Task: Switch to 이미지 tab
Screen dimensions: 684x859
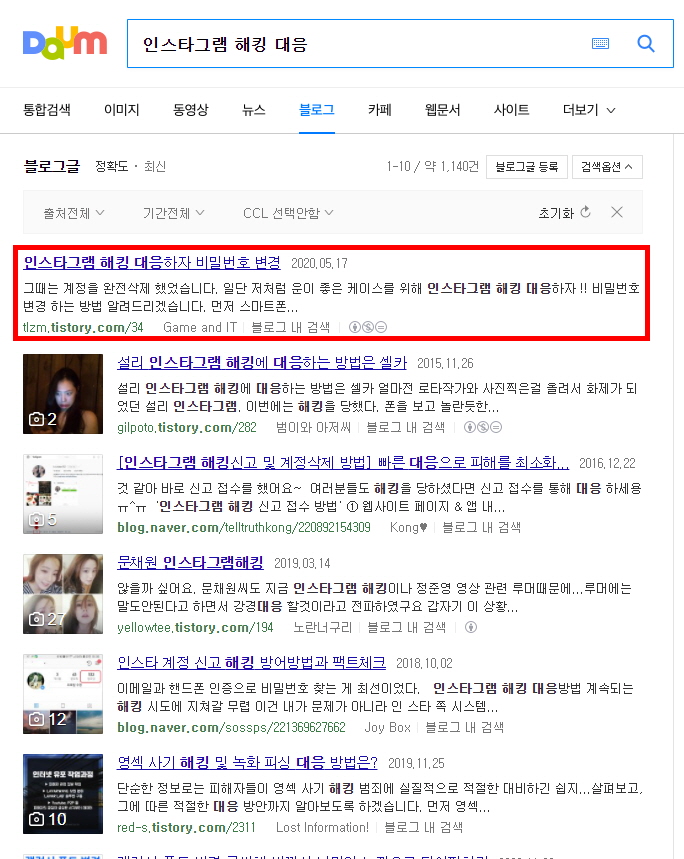Action: pyautogui.click(x=122, y=110)
